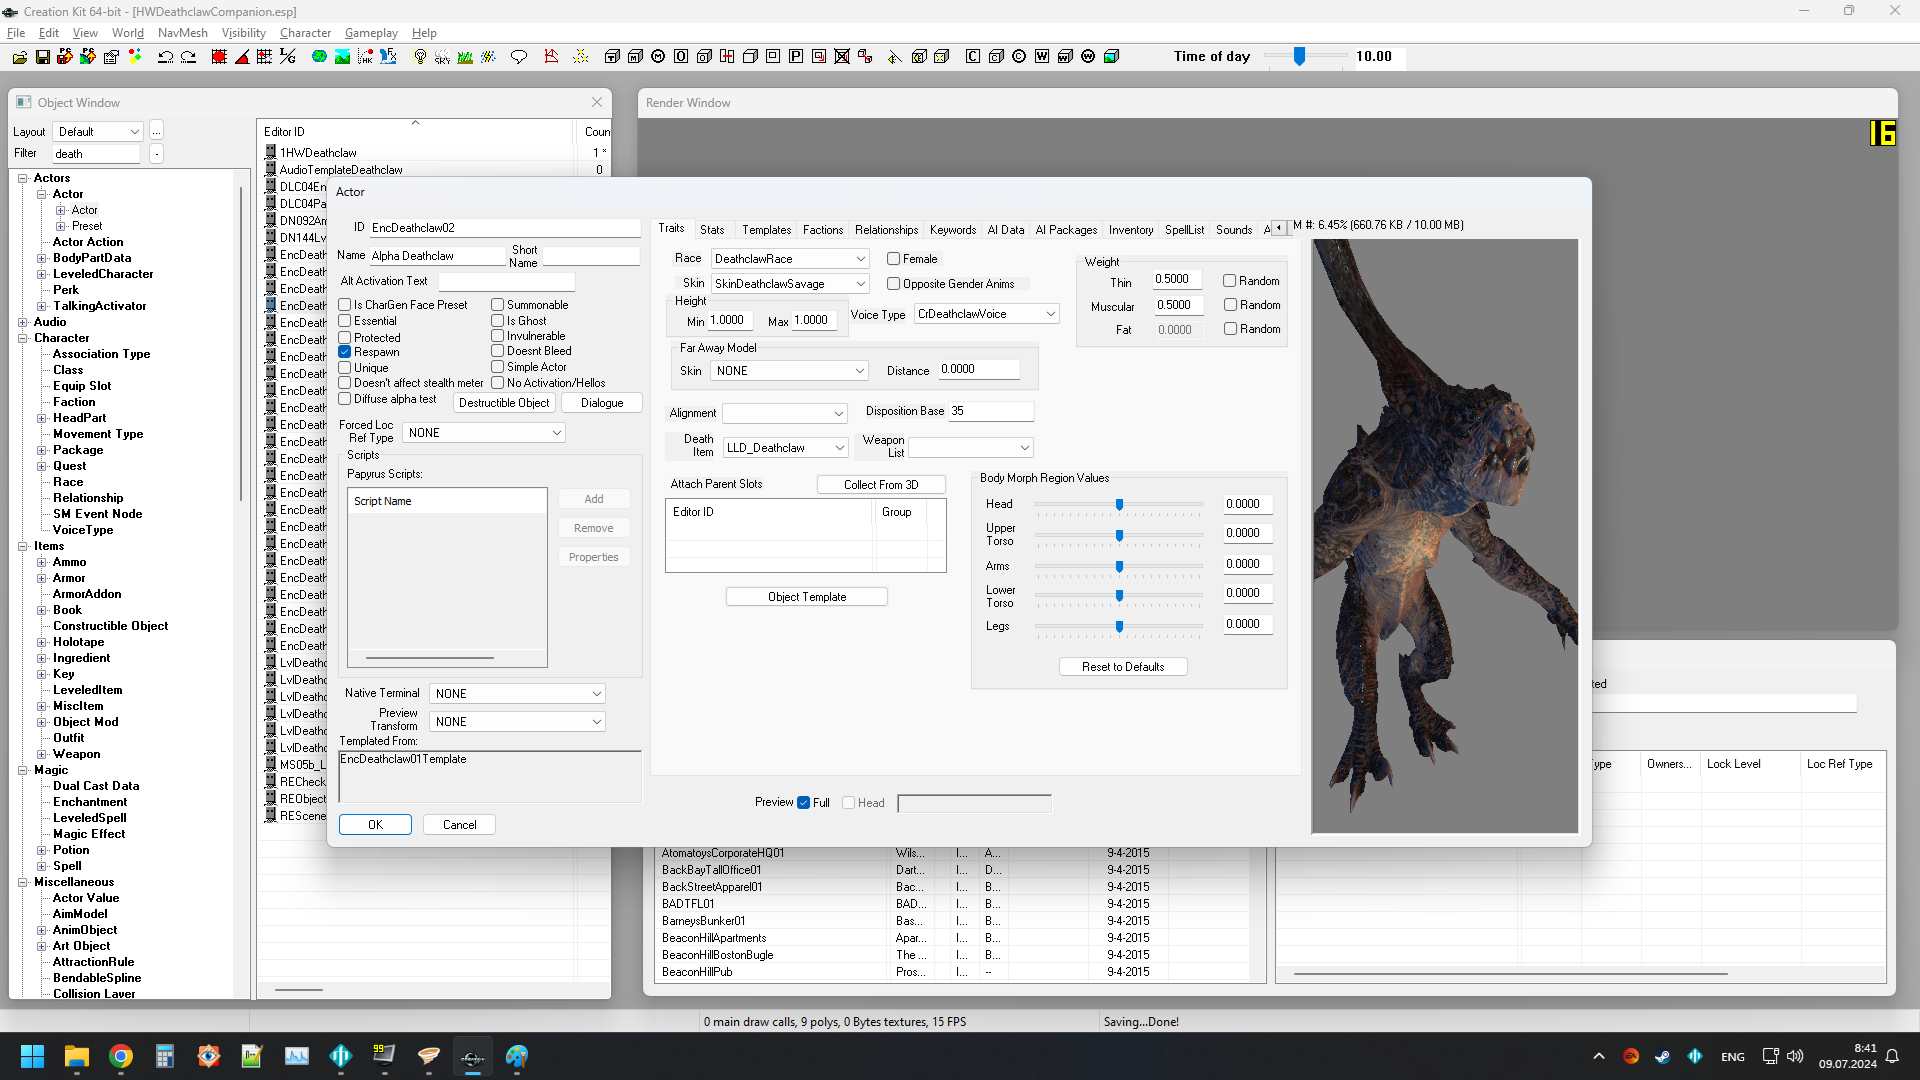The image size is (1920, 1080).
Task: Click the boxed P toolbar icon
Action: pos(796,57)
